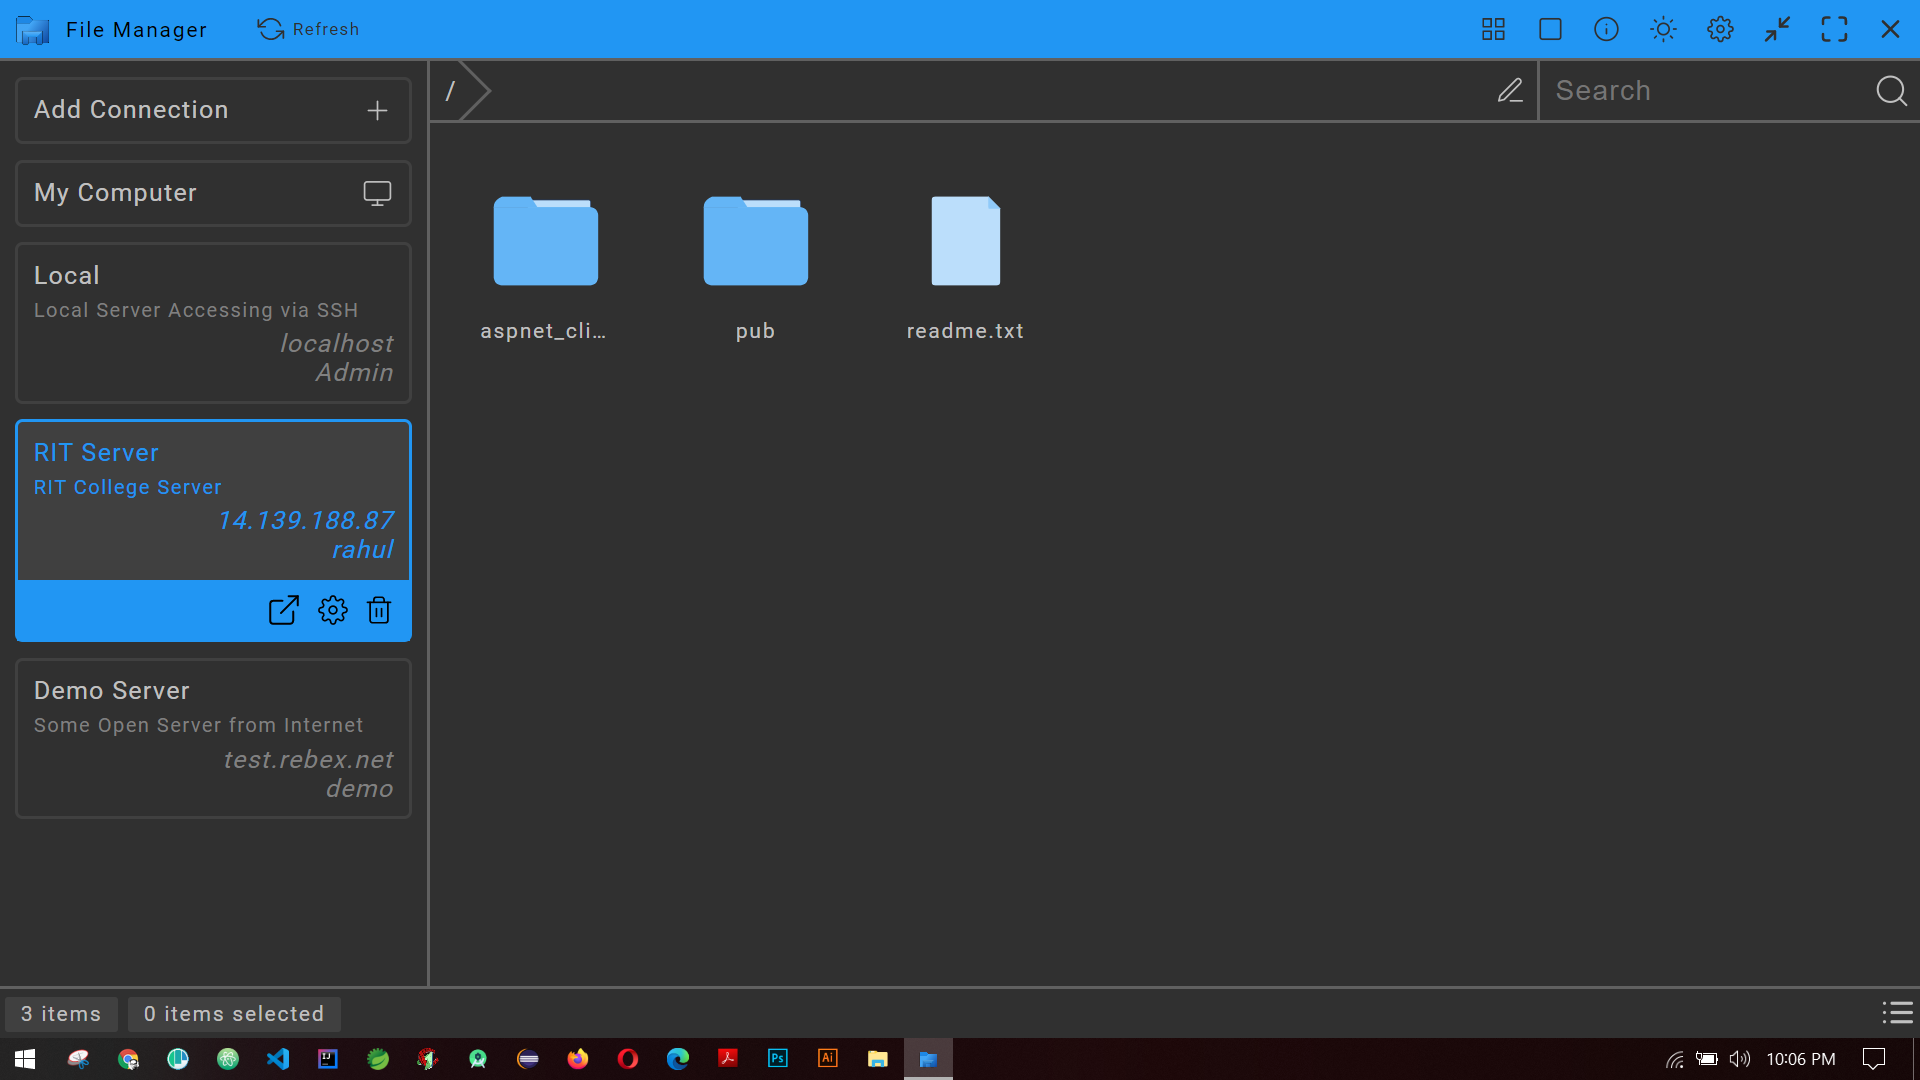Click the search magnifier icon
The height and width of the screenshot is (1080, 1920).
click(1891, 90)
